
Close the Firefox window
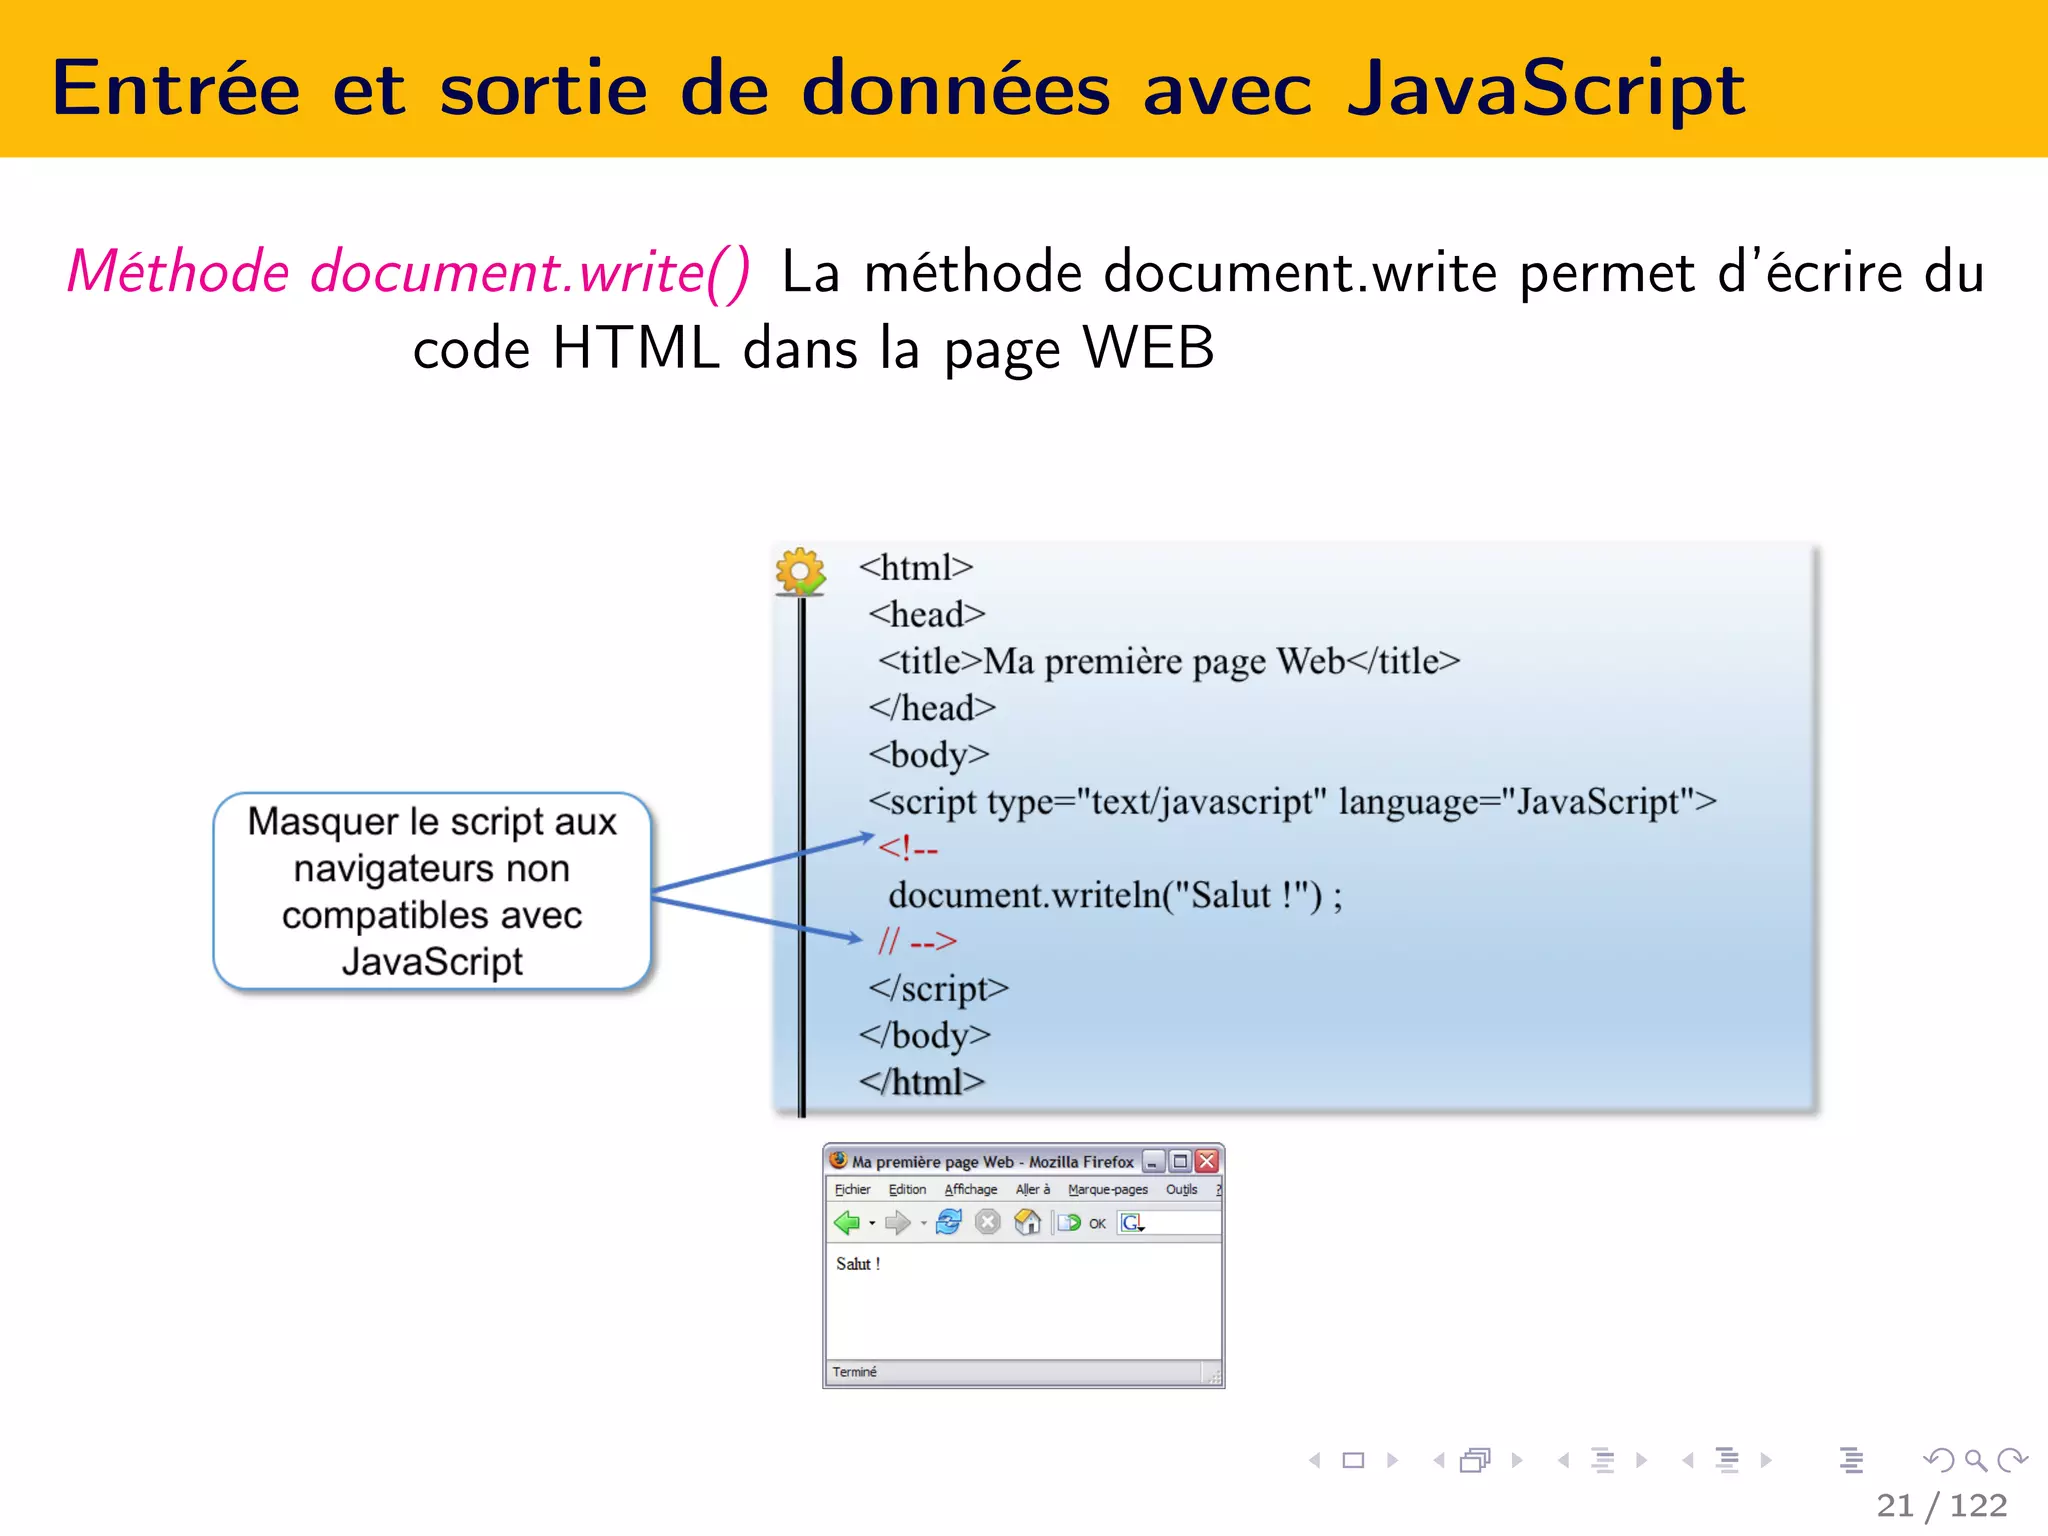[x=1207, y=1161]
